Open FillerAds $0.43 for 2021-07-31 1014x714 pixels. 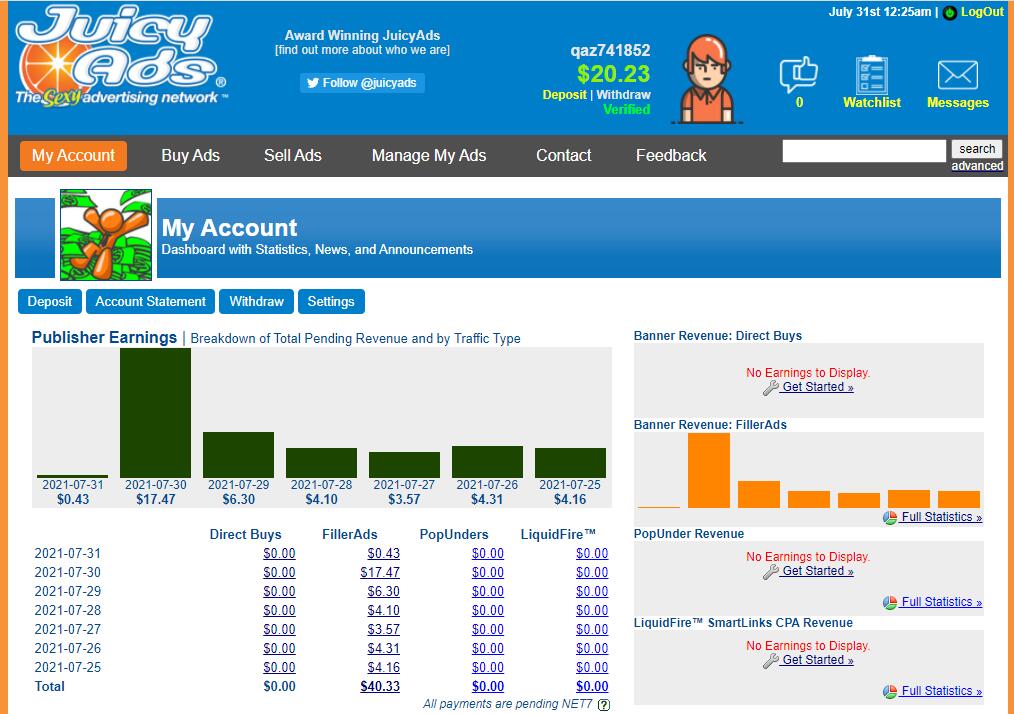pyautogui.click(x=383, y=554)
